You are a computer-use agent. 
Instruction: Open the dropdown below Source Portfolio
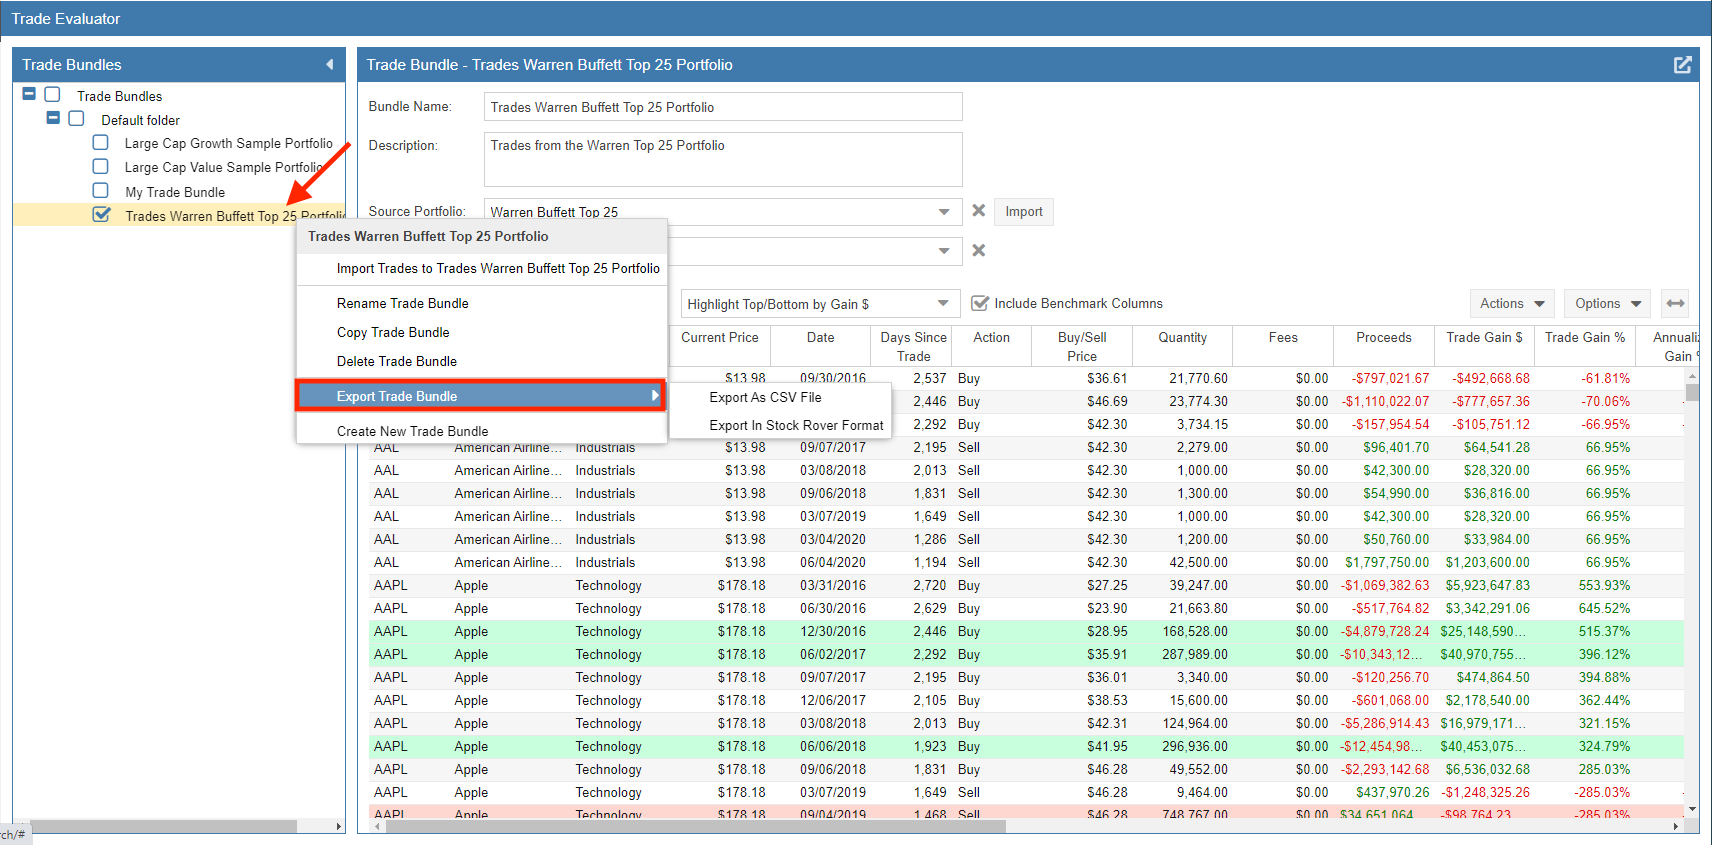coord(944,251)
